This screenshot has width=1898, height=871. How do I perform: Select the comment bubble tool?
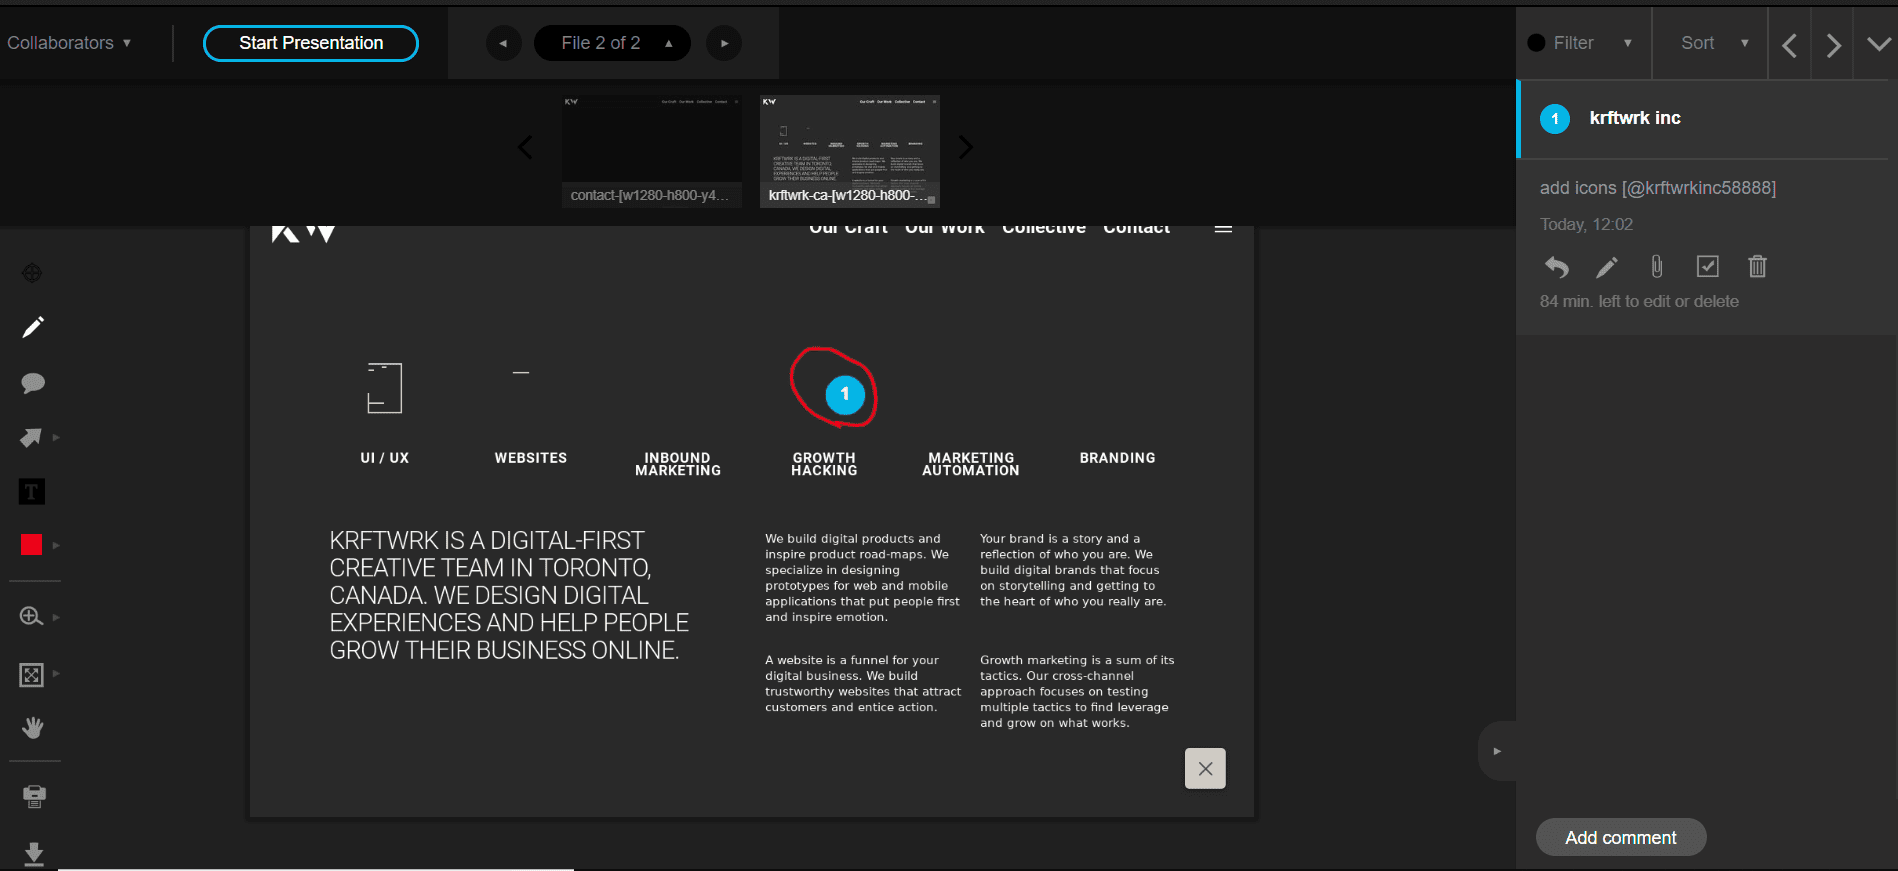[x=32, y=383]
